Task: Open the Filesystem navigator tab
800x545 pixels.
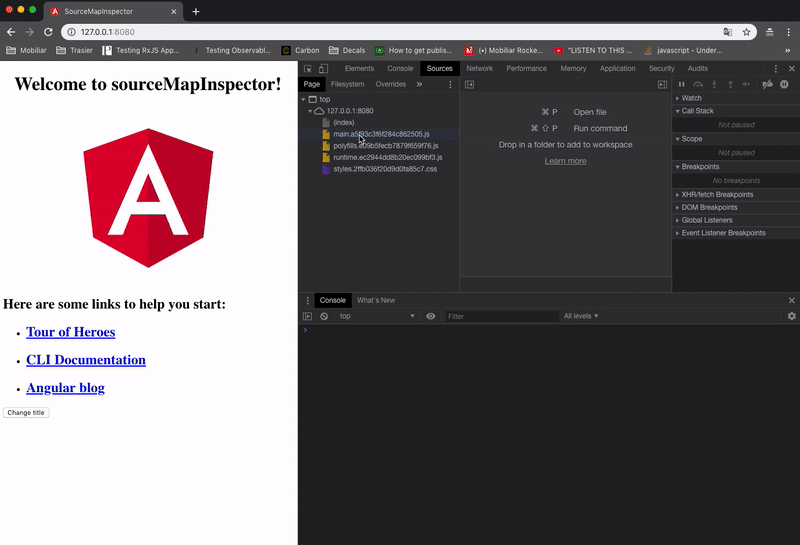Action: click(347, 84)
